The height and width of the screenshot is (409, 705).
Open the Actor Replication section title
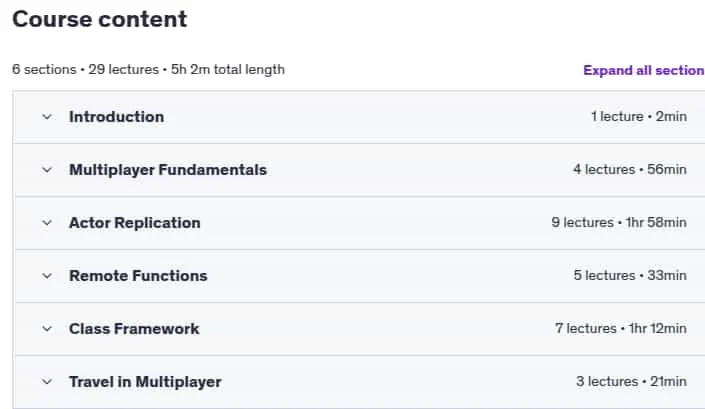134,223
